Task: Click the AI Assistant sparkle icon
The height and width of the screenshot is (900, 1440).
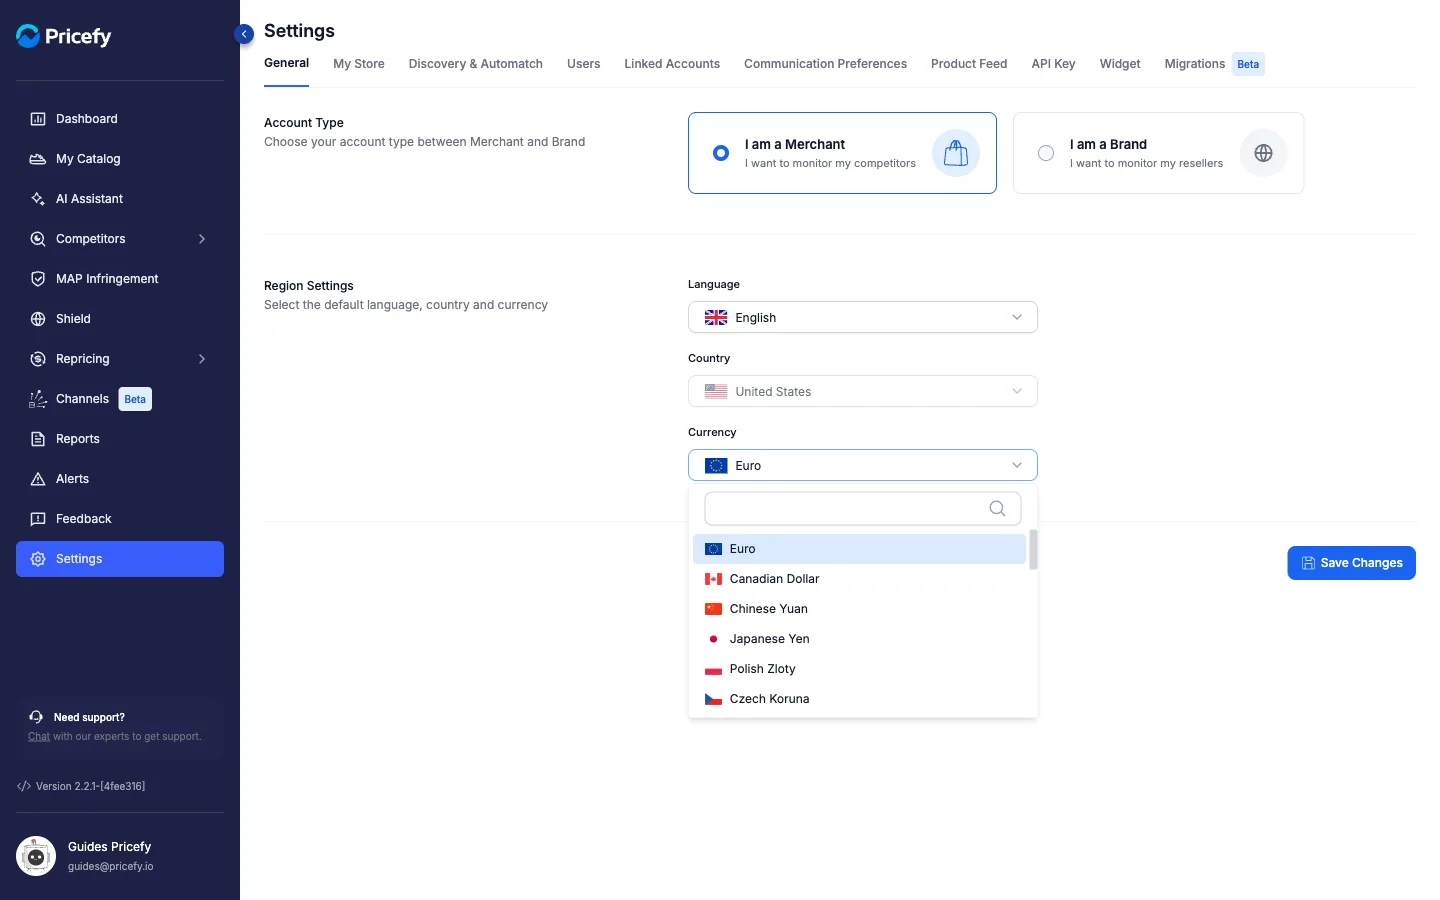Action: [x=38, y=199]
